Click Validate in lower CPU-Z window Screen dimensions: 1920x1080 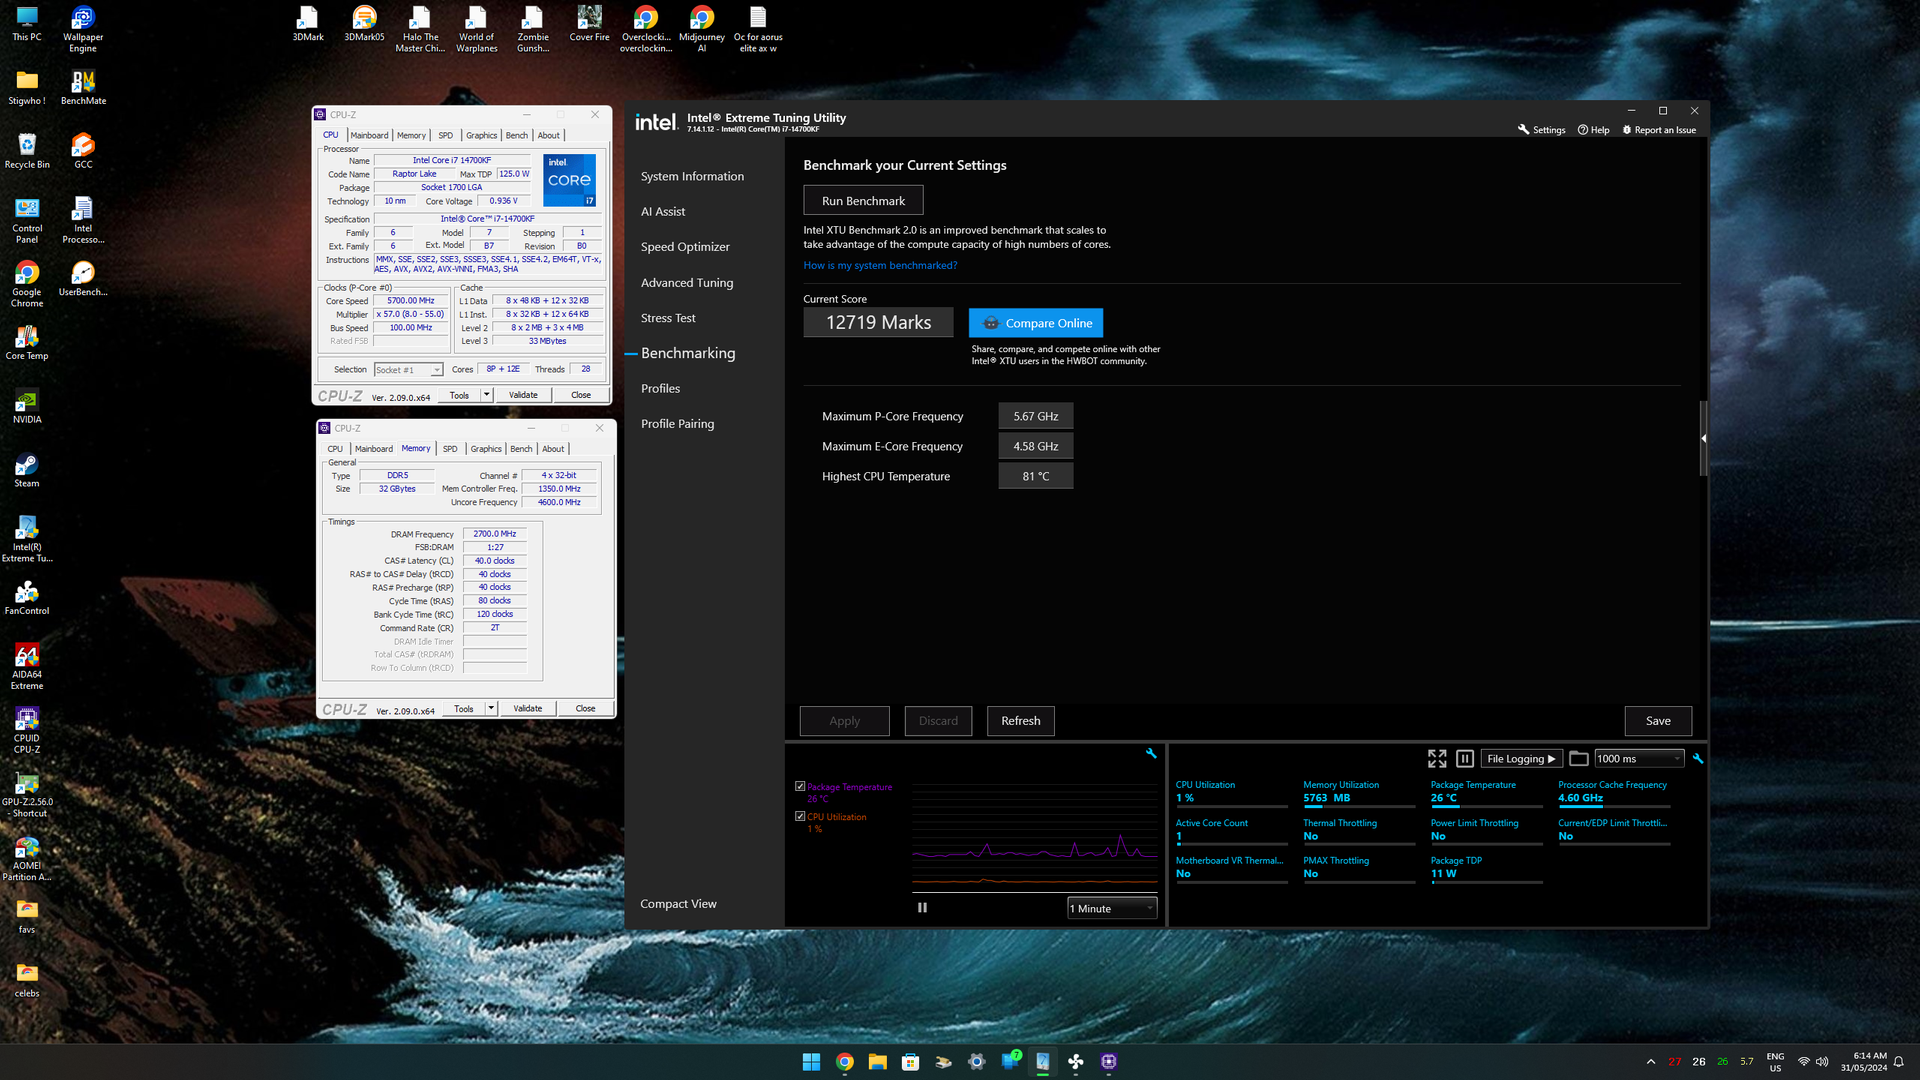(x=528, y=709)
